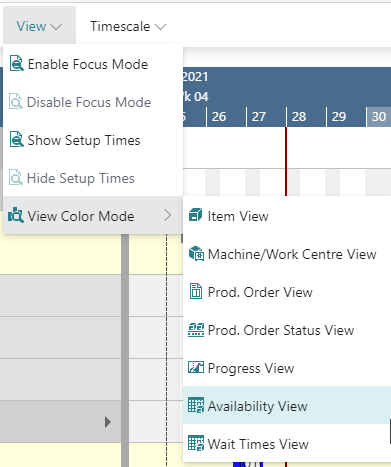Viewport: 391px width, 467px height.
Task: Click the View Color Mode icon
Action: click(16, 216)
